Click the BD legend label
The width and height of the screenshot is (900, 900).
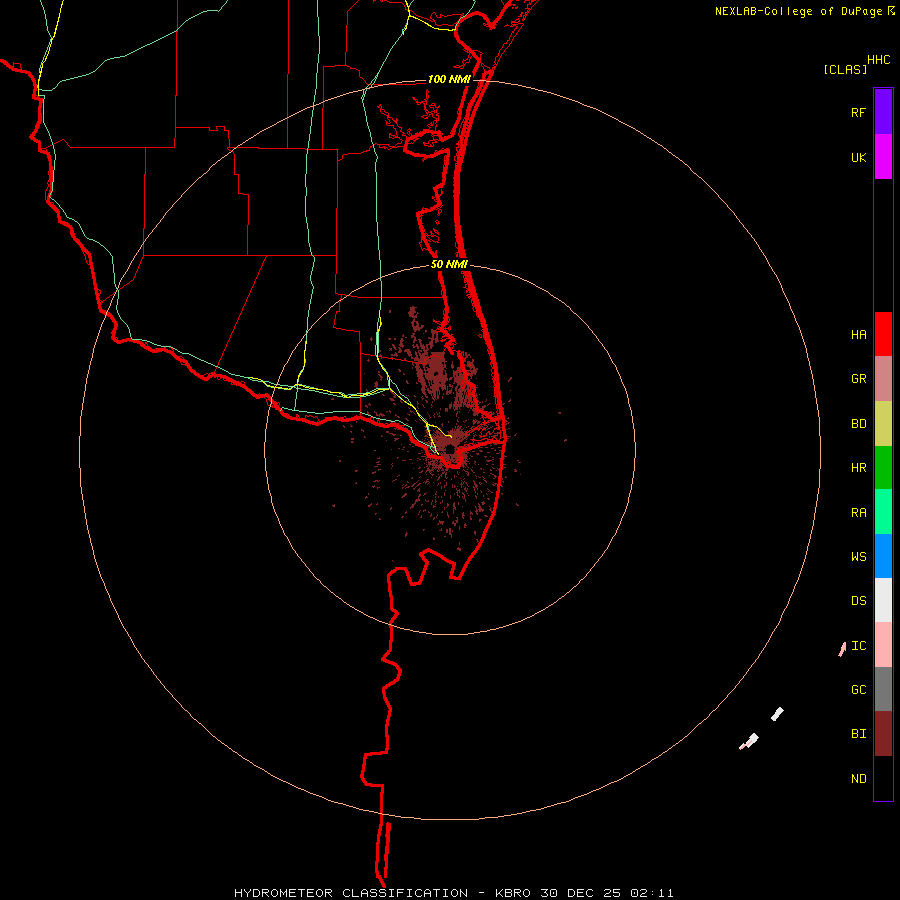858,424
